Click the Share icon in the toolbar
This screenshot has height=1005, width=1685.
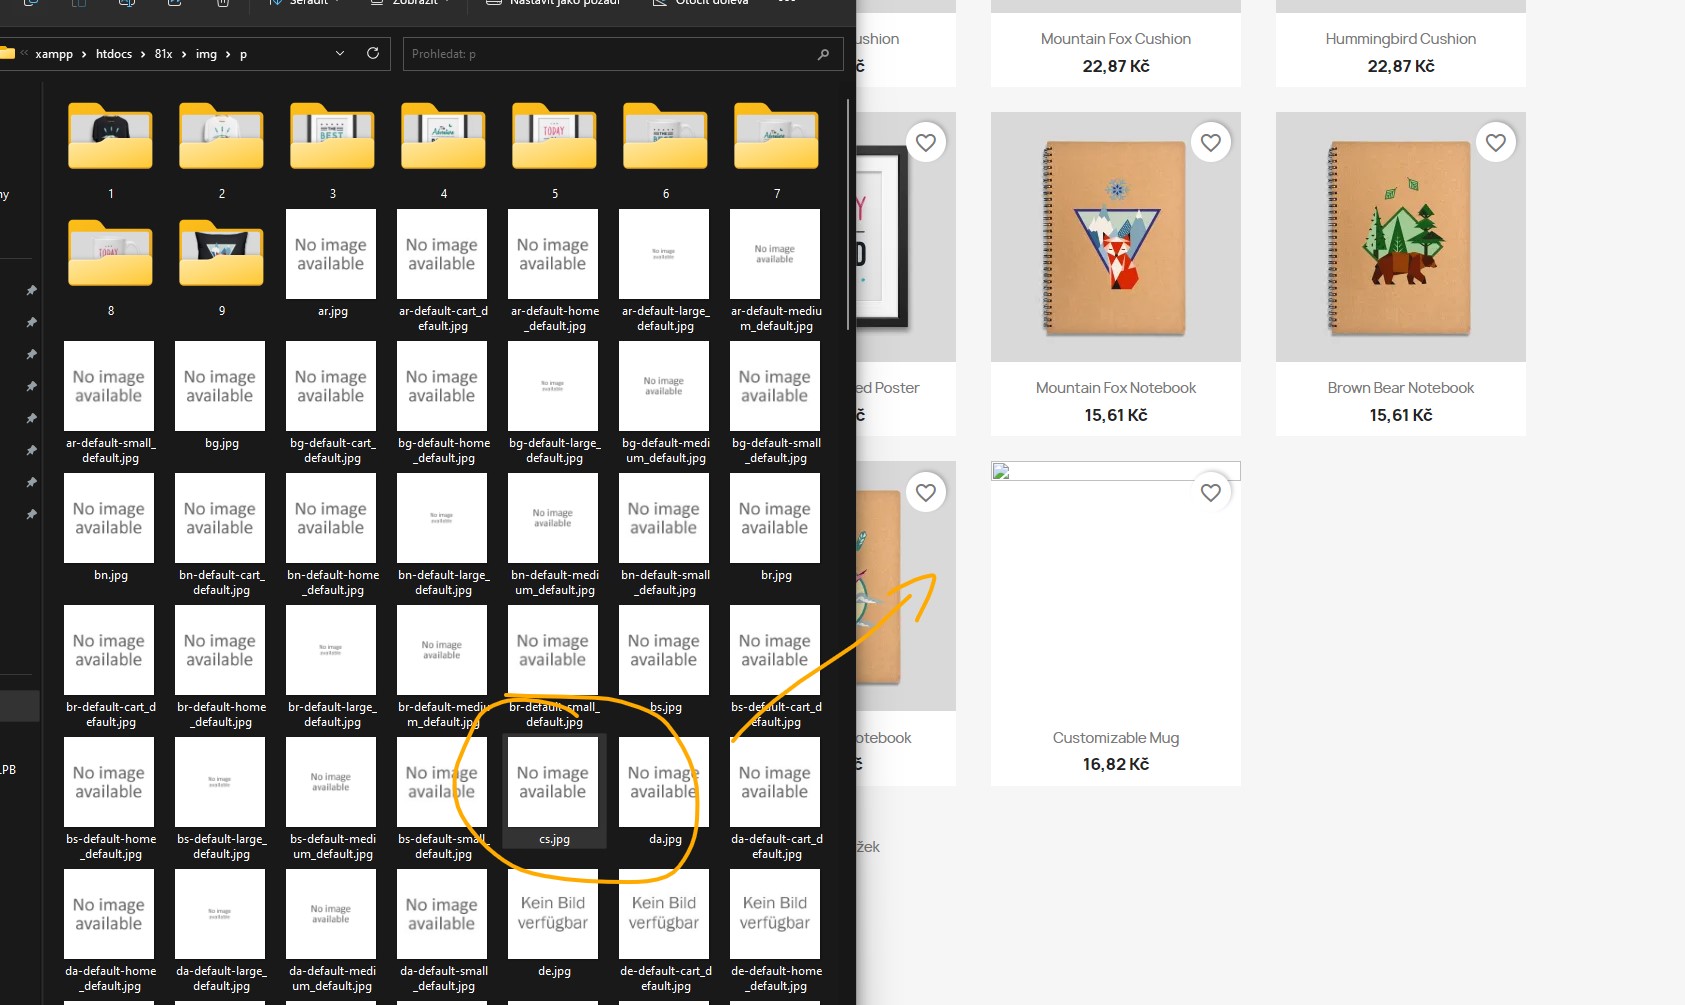[175, 4]
